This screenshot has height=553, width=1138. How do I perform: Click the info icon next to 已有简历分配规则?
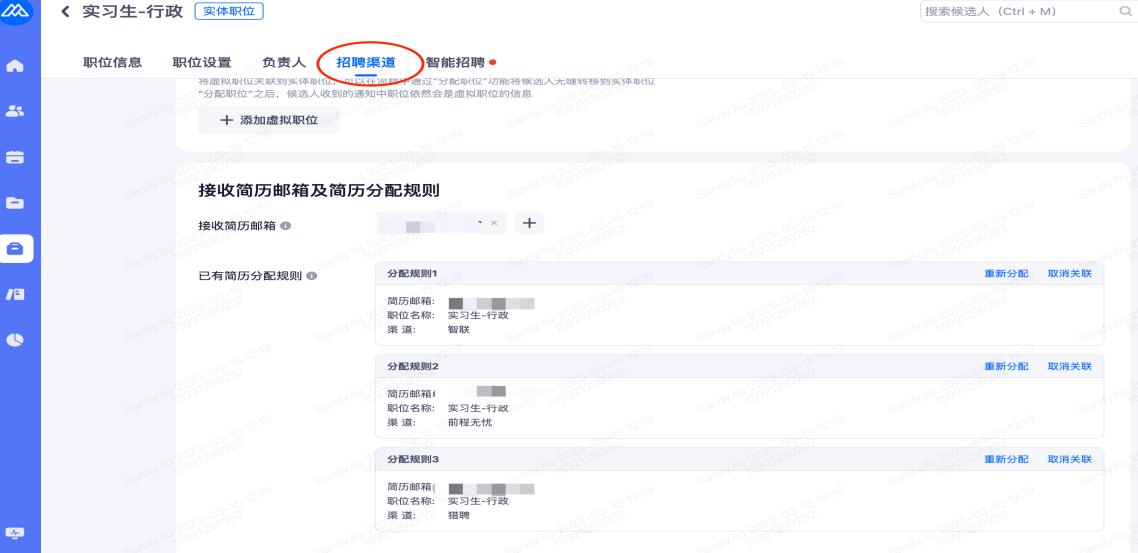[x=311, y=275]
